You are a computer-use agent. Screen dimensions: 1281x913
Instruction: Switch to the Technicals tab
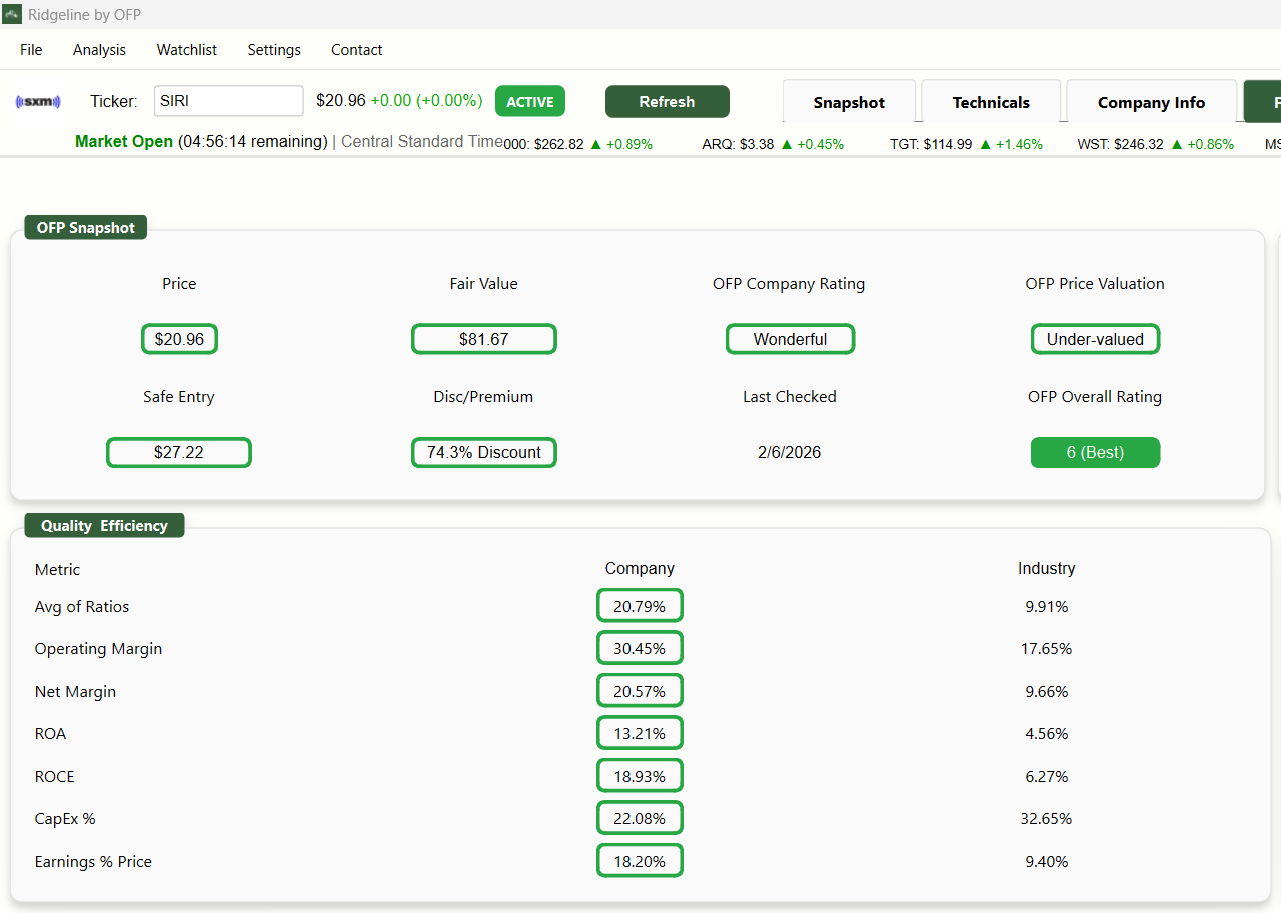[991, 102]
